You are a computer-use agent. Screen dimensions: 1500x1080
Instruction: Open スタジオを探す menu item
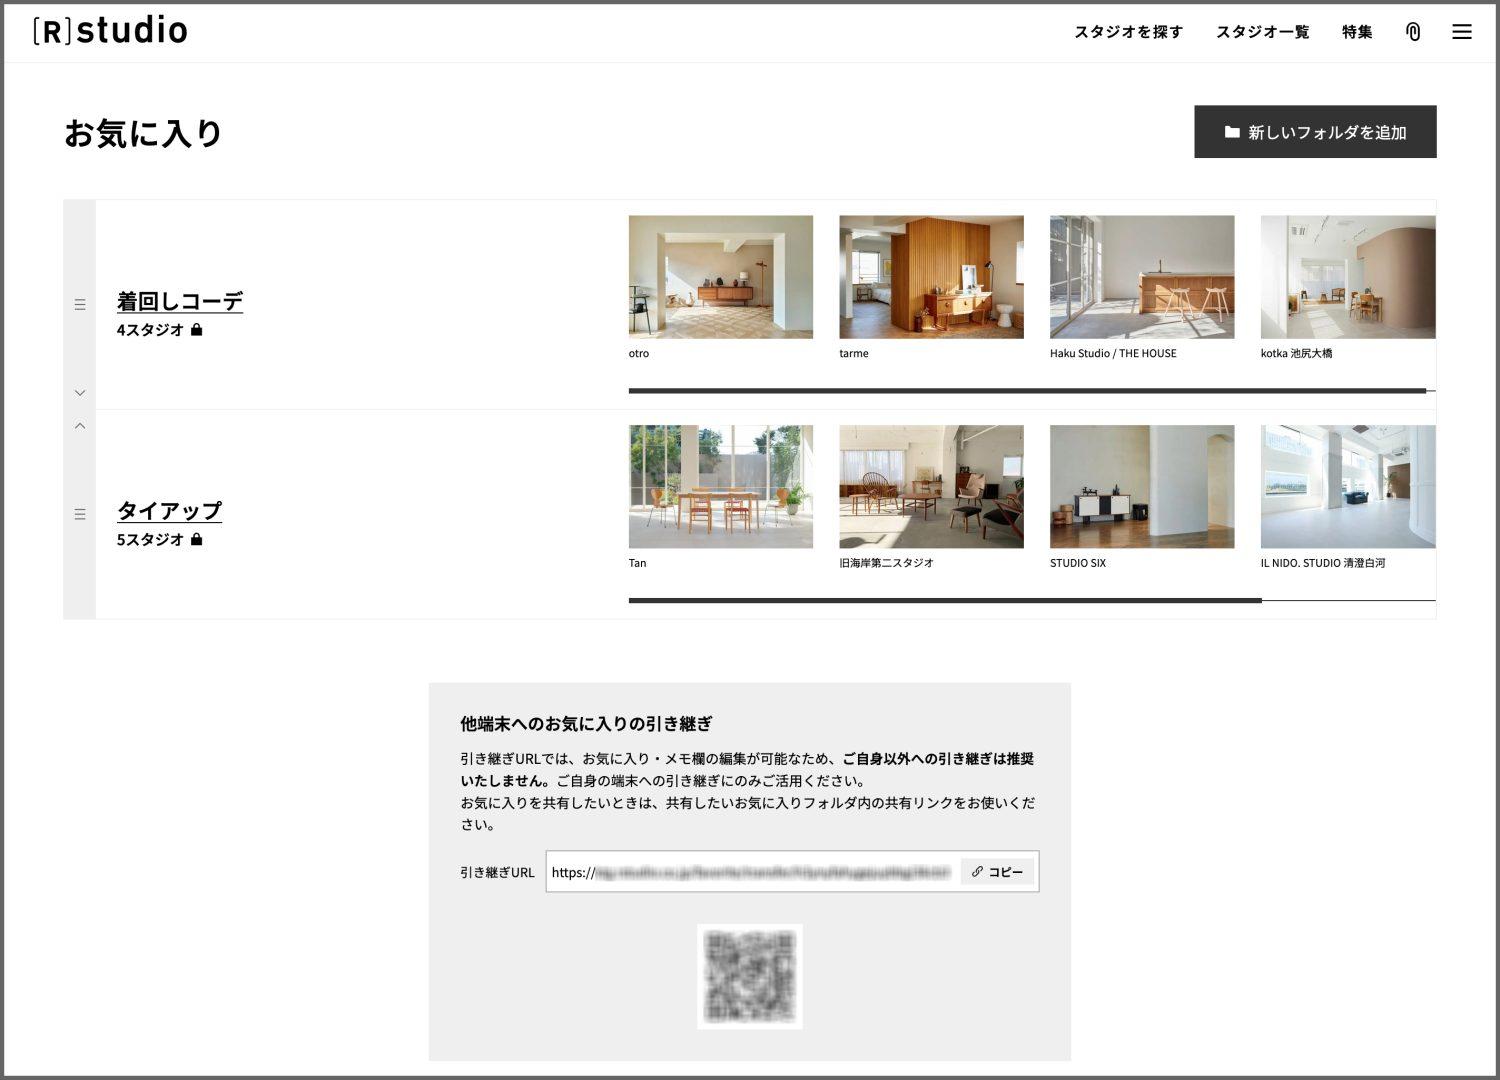point(1128,32)
